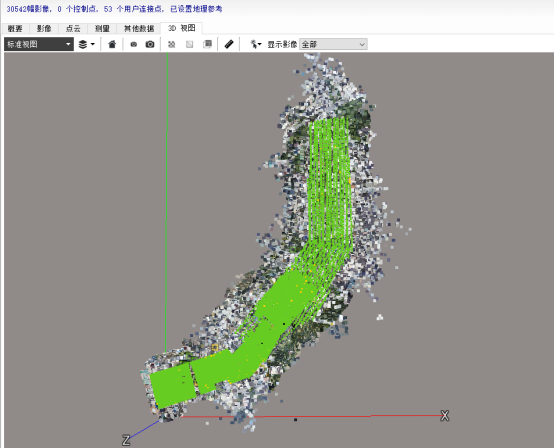Screen dimensions: 554x448
Task: Select the ruler measurement tool
Action: pos(229,44)
